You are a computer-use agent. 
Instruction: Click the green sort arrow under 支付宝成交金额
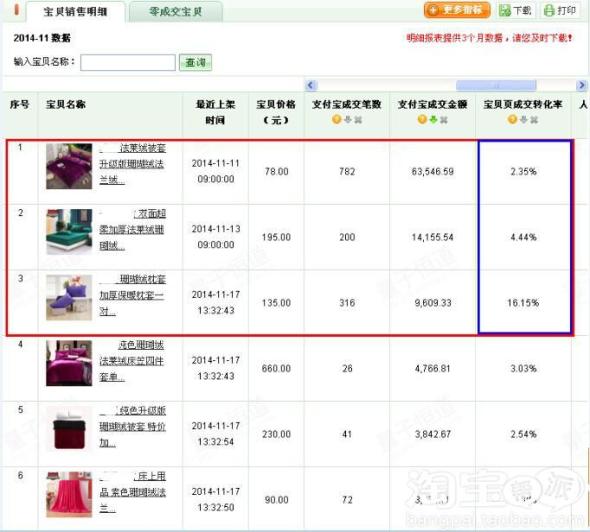433,119
